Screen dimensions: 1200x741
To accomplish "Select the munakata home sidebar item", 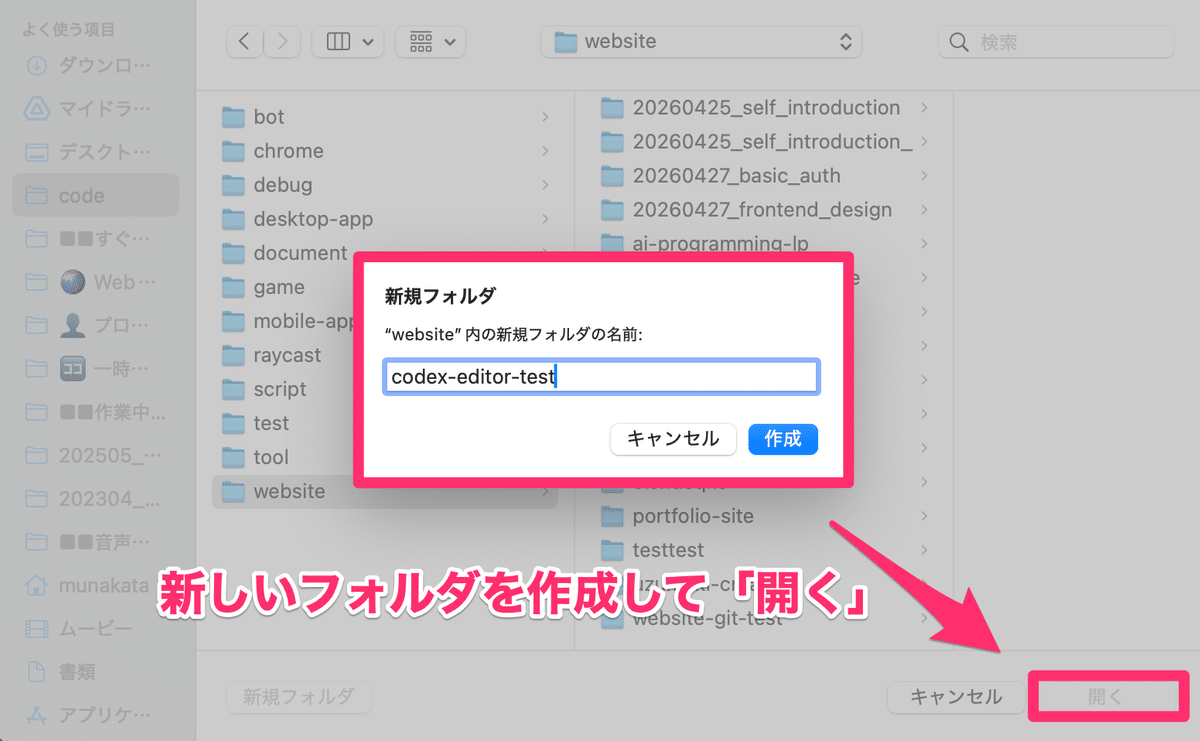I will [x=95, y=584].
